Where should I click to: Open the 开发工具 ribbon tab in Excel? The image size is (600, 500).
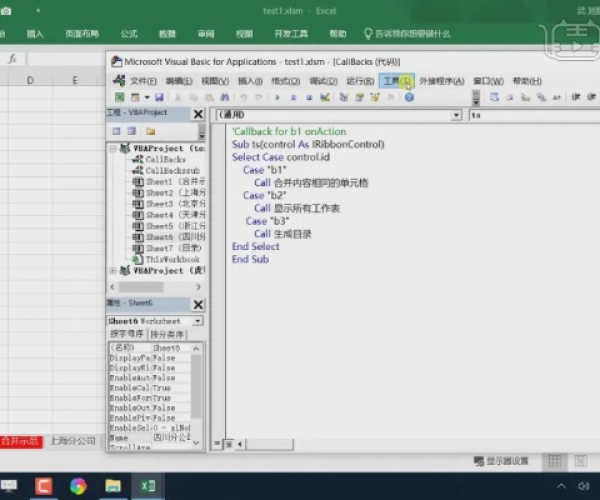(x=291, y=34)
